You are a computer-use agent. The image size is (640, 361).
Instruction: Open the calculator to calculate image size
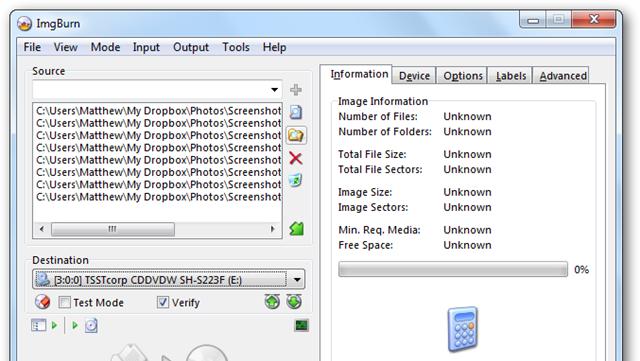[462, 329]
